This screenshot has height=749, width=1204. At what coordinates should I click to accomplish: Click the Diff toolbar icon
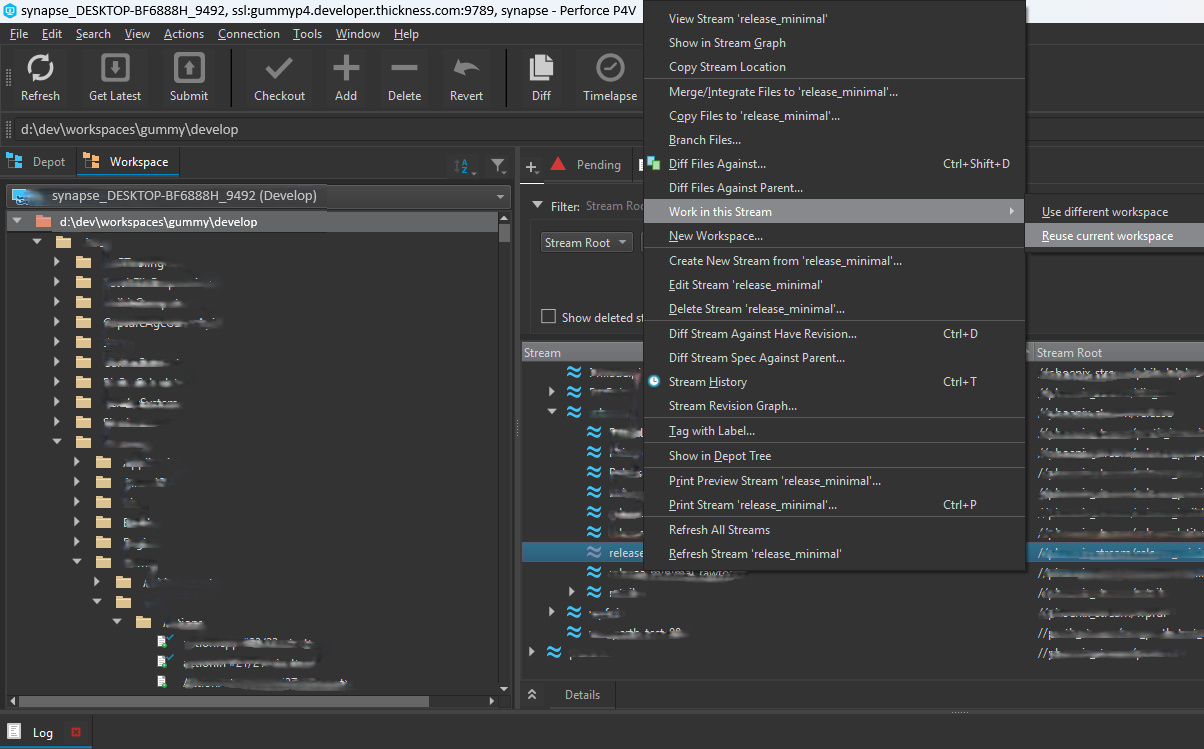pyautogui.click(x=541, y=69)
